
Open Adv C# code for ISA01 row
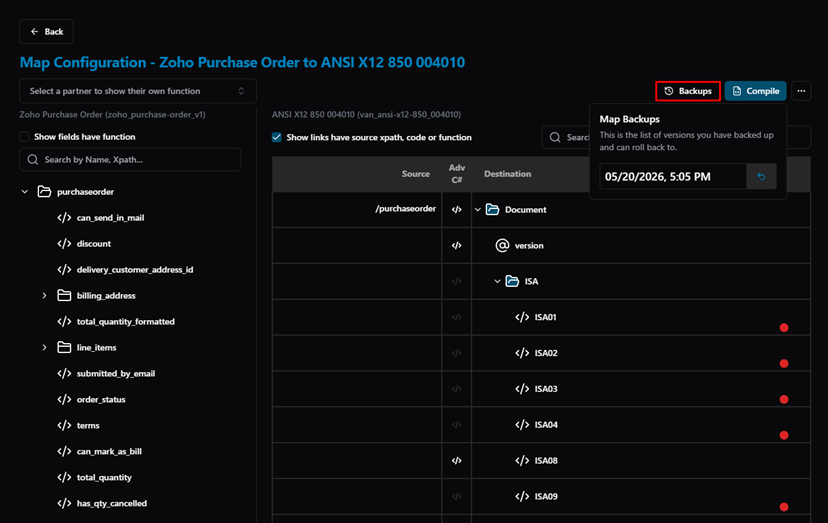(457, 317)
